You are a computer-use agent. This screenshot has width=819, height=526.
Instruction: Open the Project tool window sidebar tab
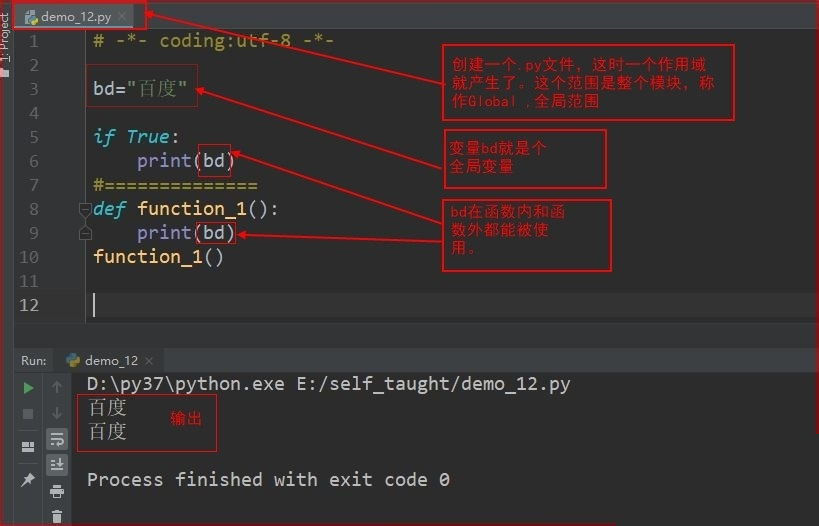click(x=6, y=38)
